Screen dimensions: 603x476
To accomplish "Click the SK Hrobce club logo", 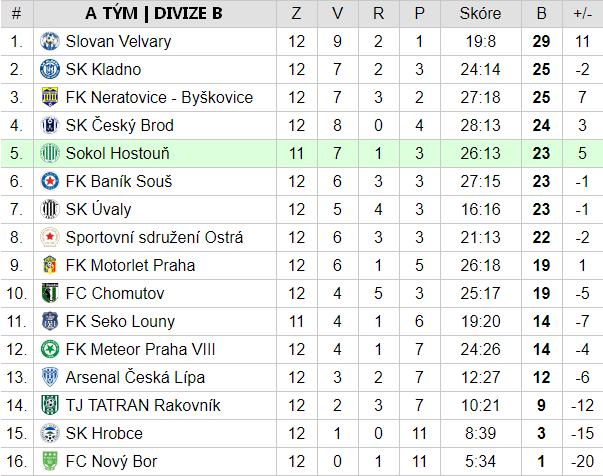I will coord(50,433).
